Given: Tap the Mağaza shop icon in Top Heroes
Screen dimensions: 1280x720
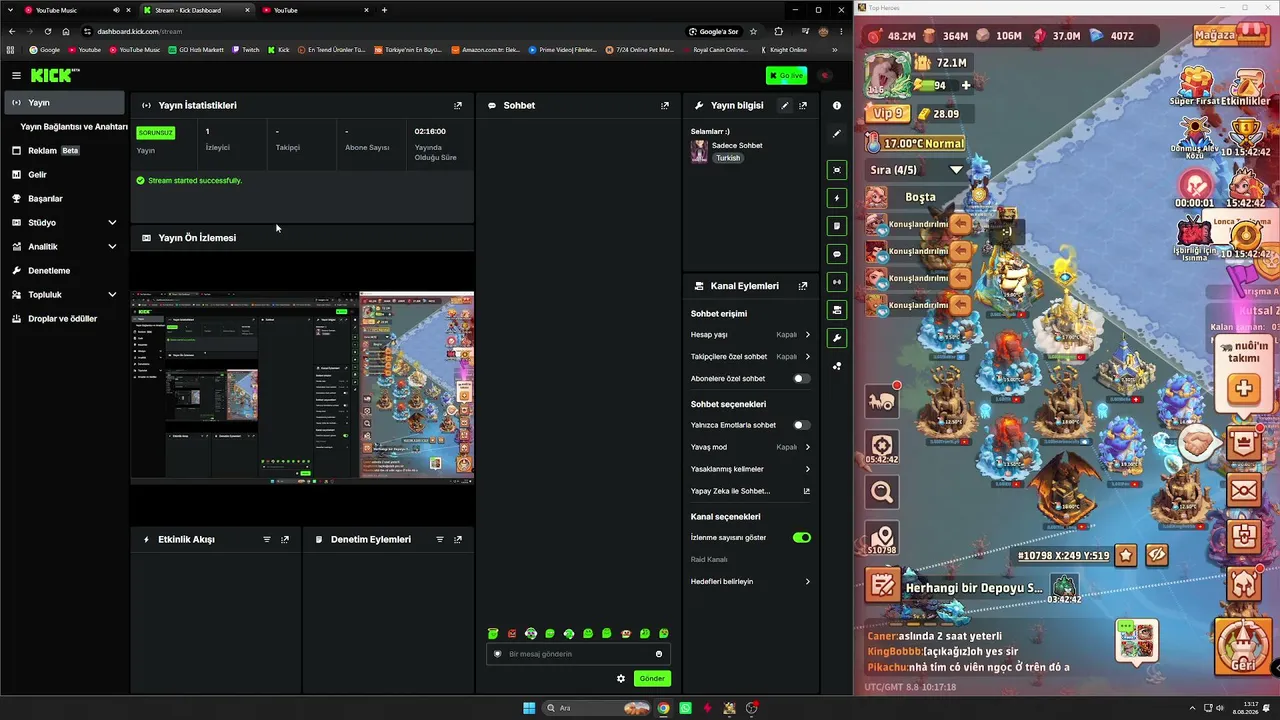Looking at the screenshot, I should coord(1231,35).
